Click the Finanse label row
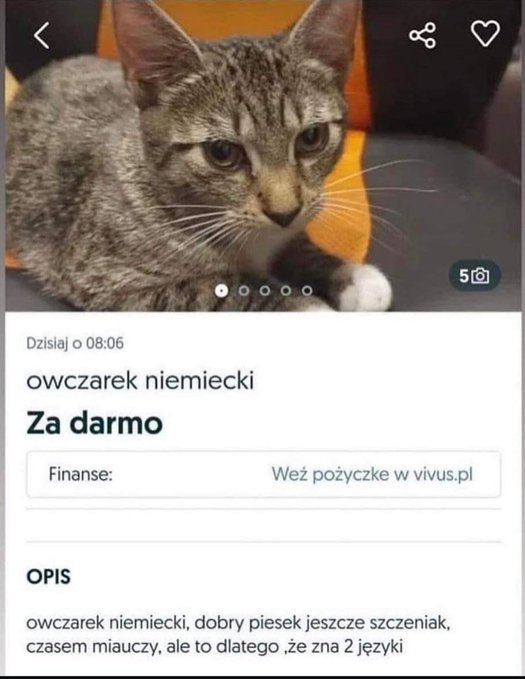Screen dimensions: 525x679 (x=81, y=474)
